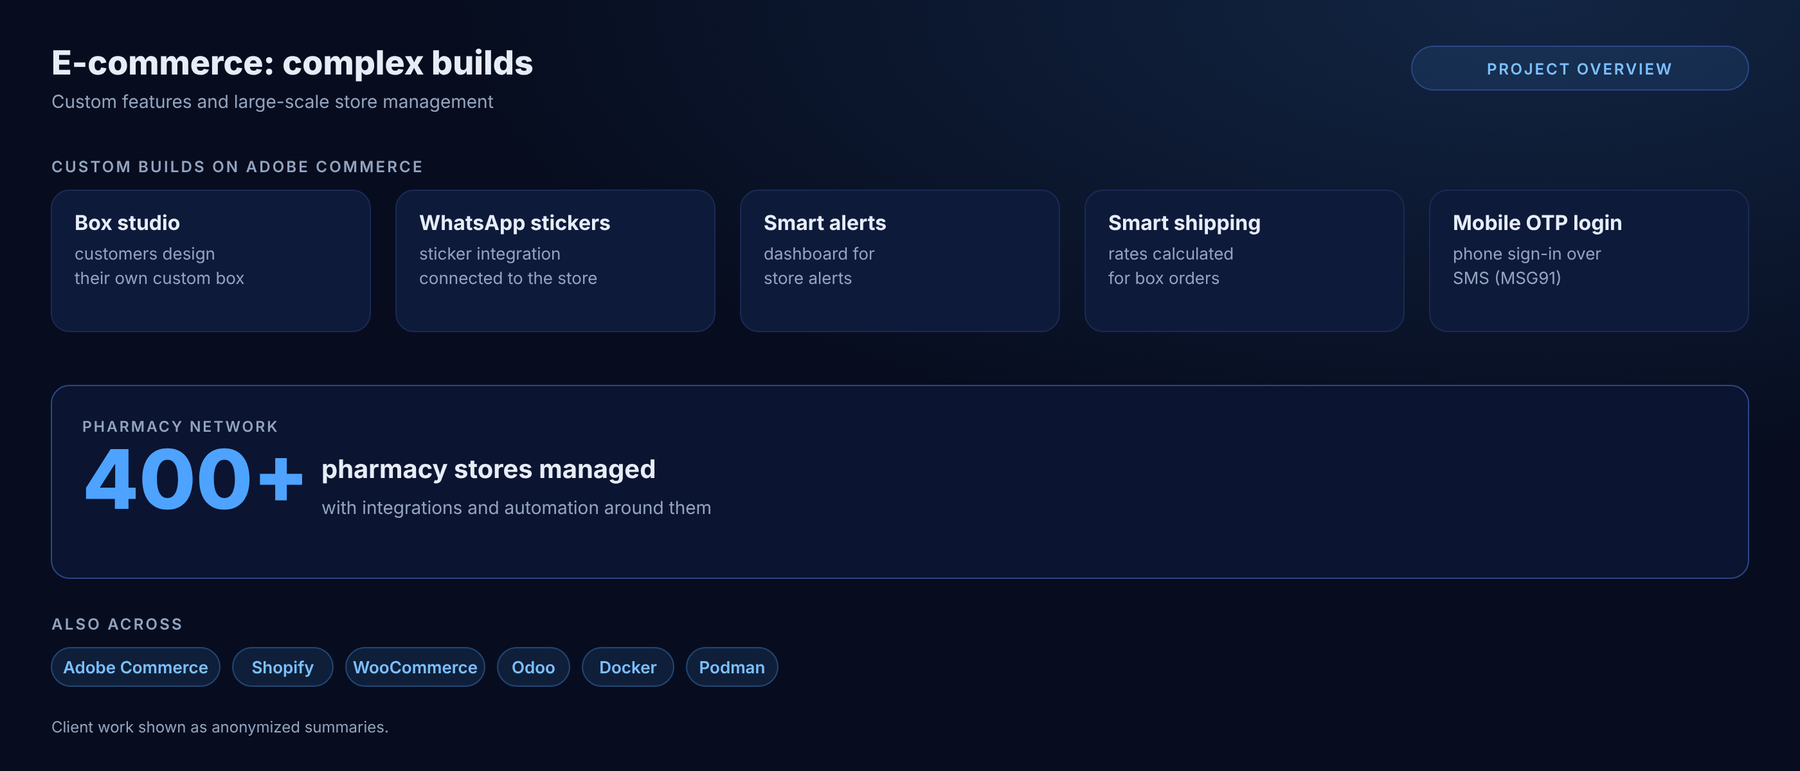Click the Adobe Commerce tag
Image resolution: width=1800 pixels, height=771 pixels.
tap(135, 667)
